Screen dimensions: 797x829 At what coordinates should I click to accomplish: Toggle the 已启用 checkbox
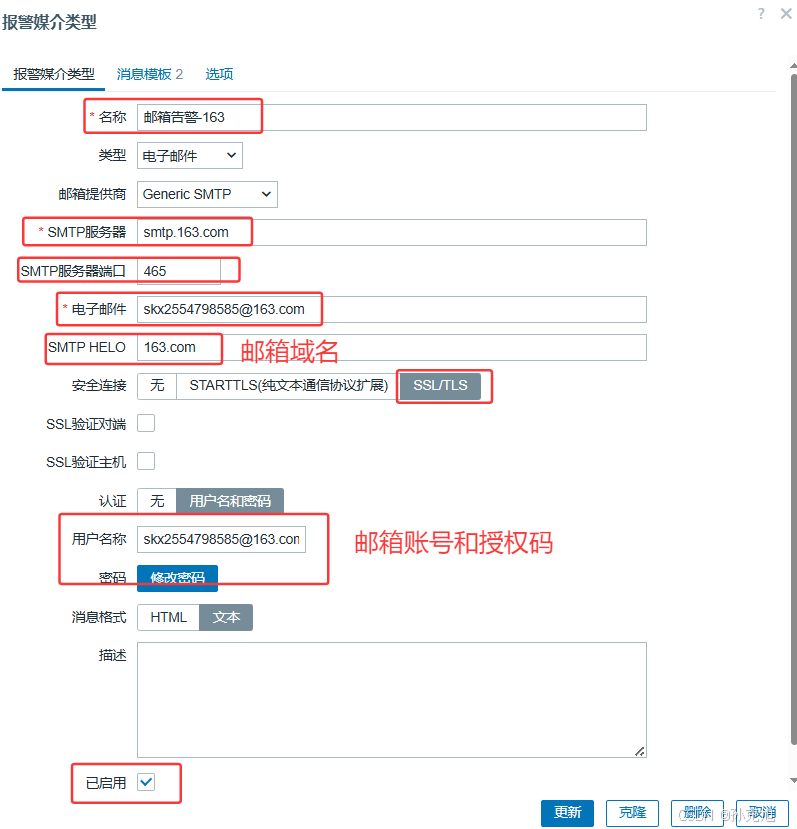(146, 782)
